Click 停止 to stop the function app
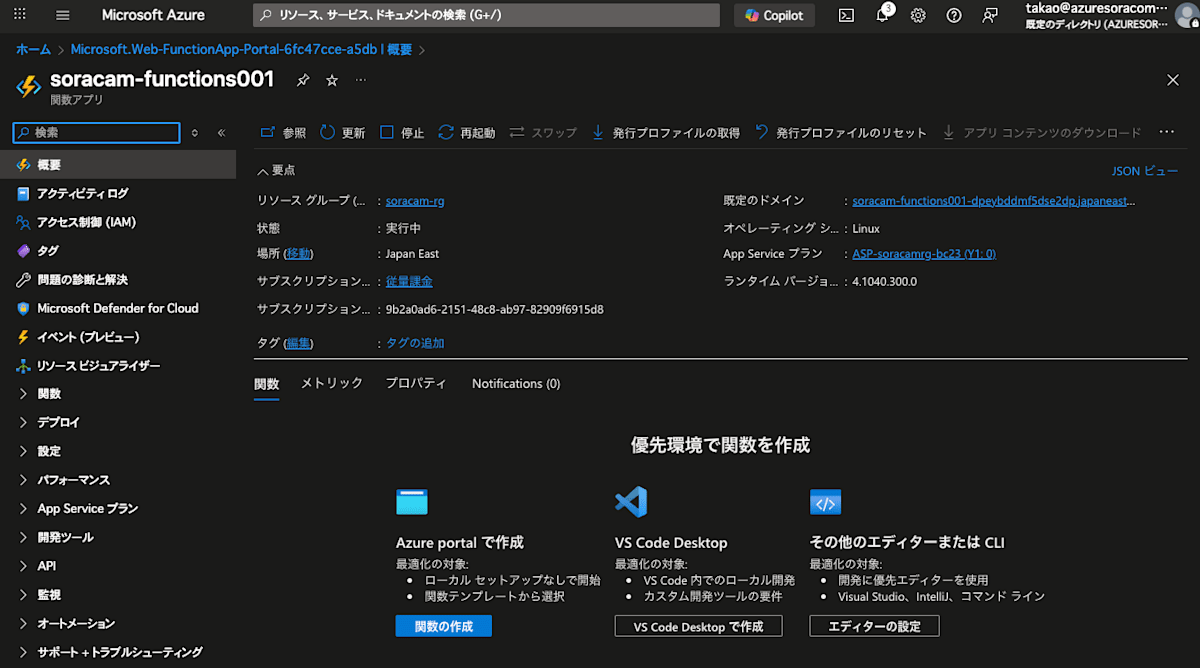The height and width of the screenshot is (668, 1200). tap(402, 132)
